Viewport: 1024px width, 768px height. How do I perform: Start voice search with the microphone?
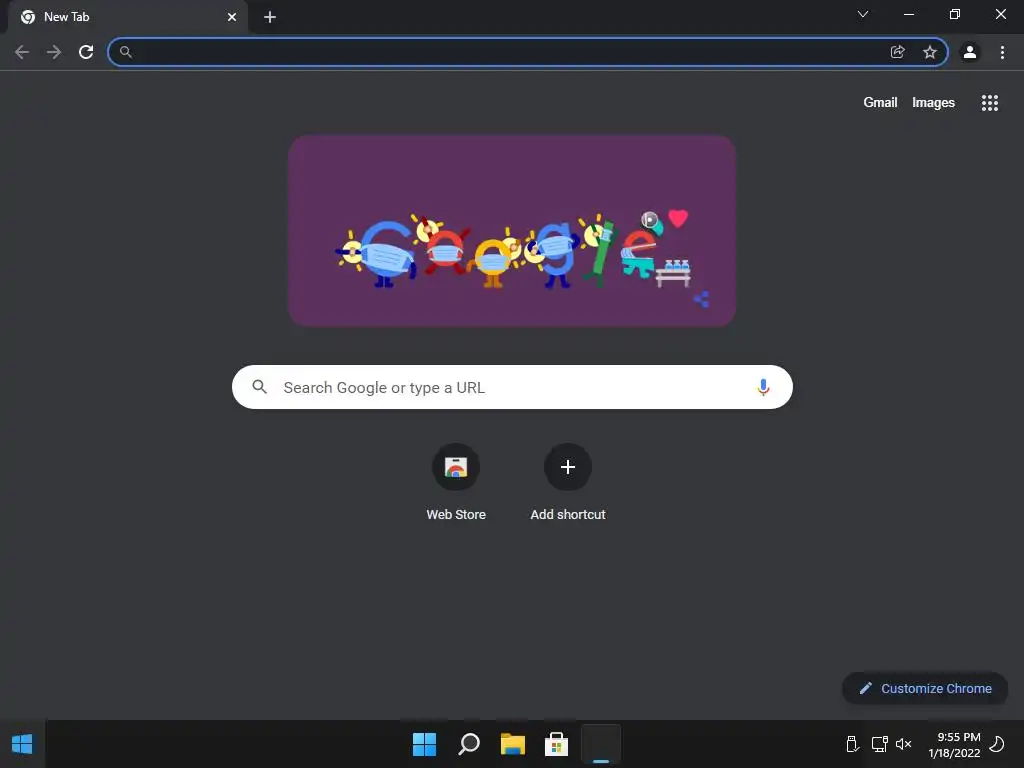coord(763,387)
